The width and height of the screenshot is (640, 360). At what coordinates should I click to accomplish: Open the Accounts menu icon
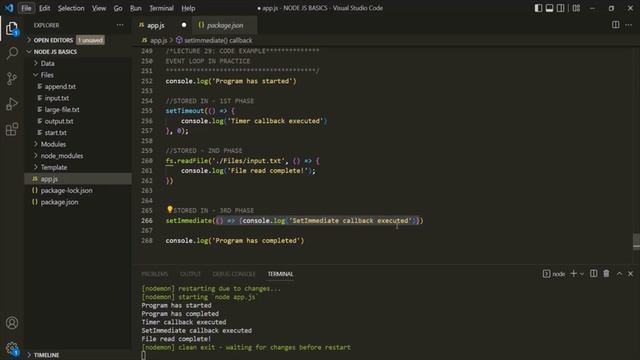coord(12,323)
